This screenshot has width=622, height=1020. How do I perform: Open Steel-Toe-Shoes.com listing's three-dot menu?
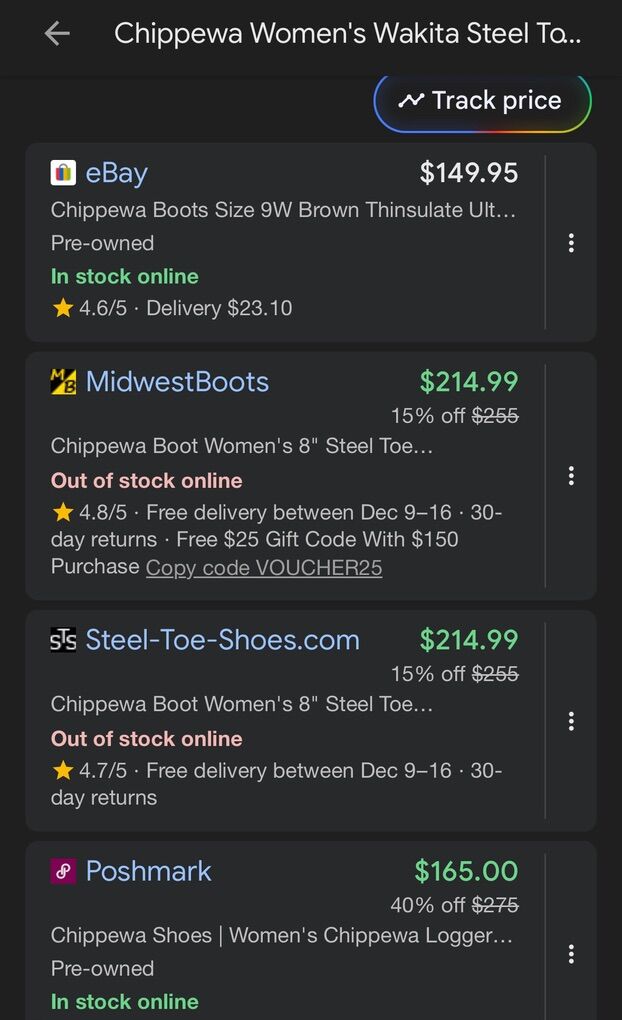(571, 721)
